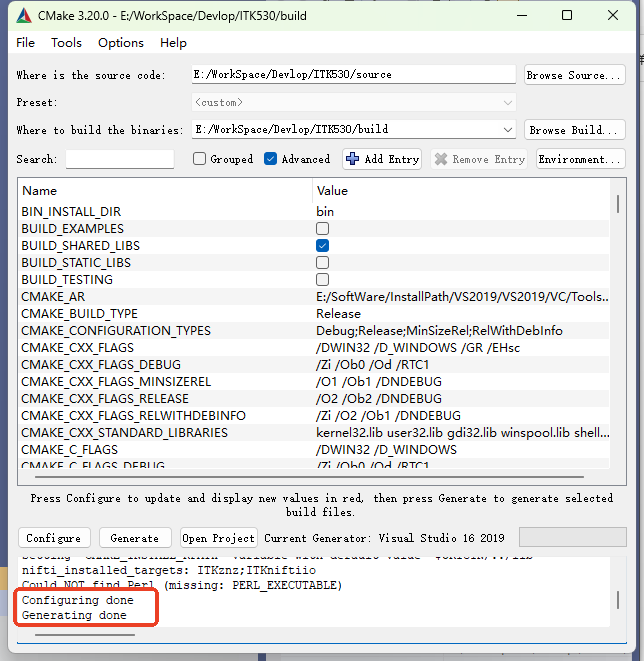644x661 pixels.
Task: Click the '/DWIN32 /D_WINDOWS /GR /EHsc' value
Action: (418, 348)
